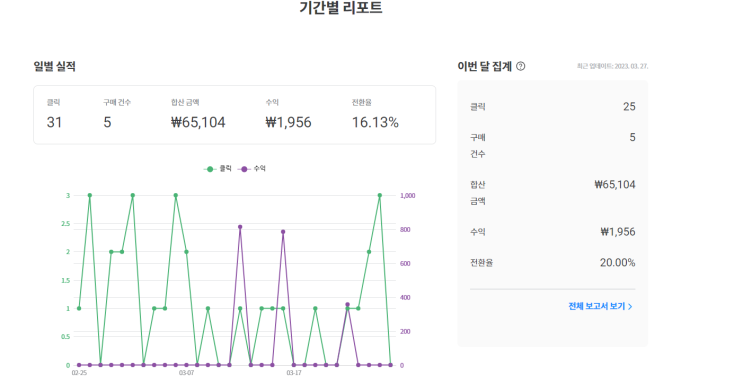The image size is (743, 391).
Task: Click the 1.5 label on left axis
Action: pyautogui.click(x=65, y=281)
